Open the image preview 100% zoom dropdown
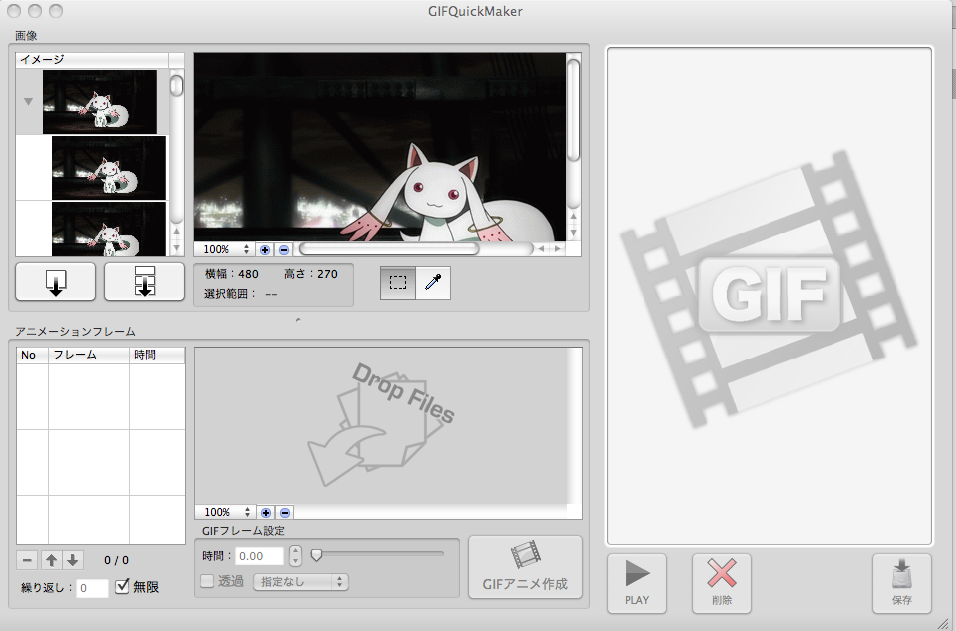 coord(226,249)
